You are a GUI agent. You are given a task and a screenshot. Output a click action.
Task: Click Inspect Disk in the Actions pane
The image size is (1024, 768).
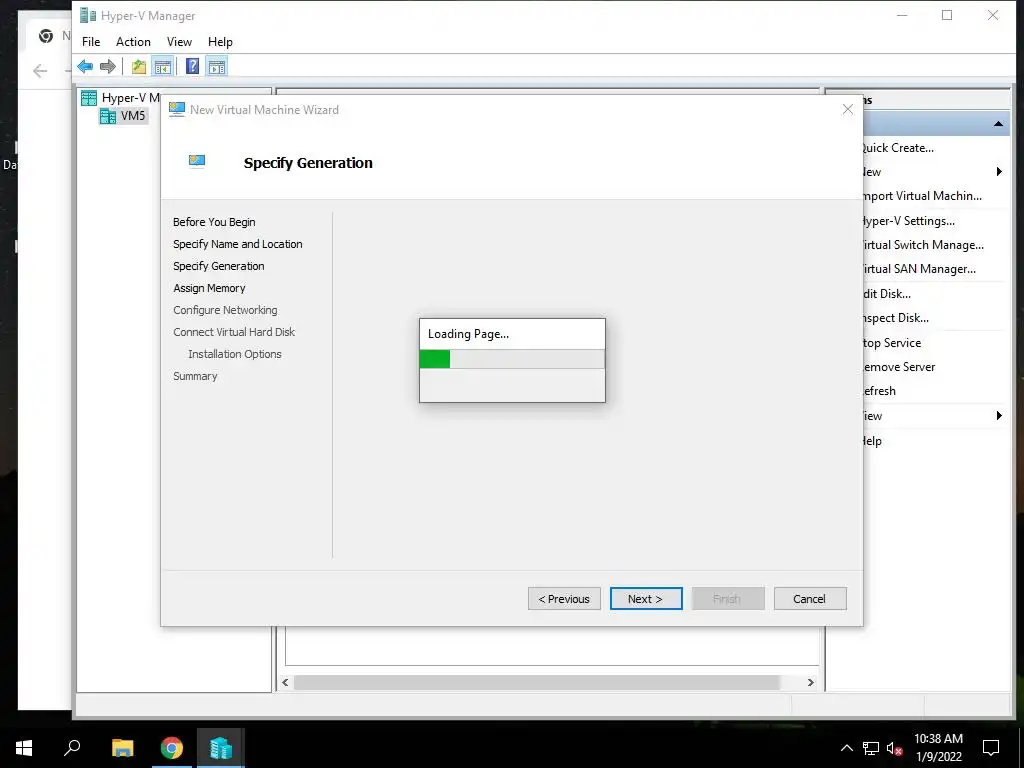click(x=895, y=318)
